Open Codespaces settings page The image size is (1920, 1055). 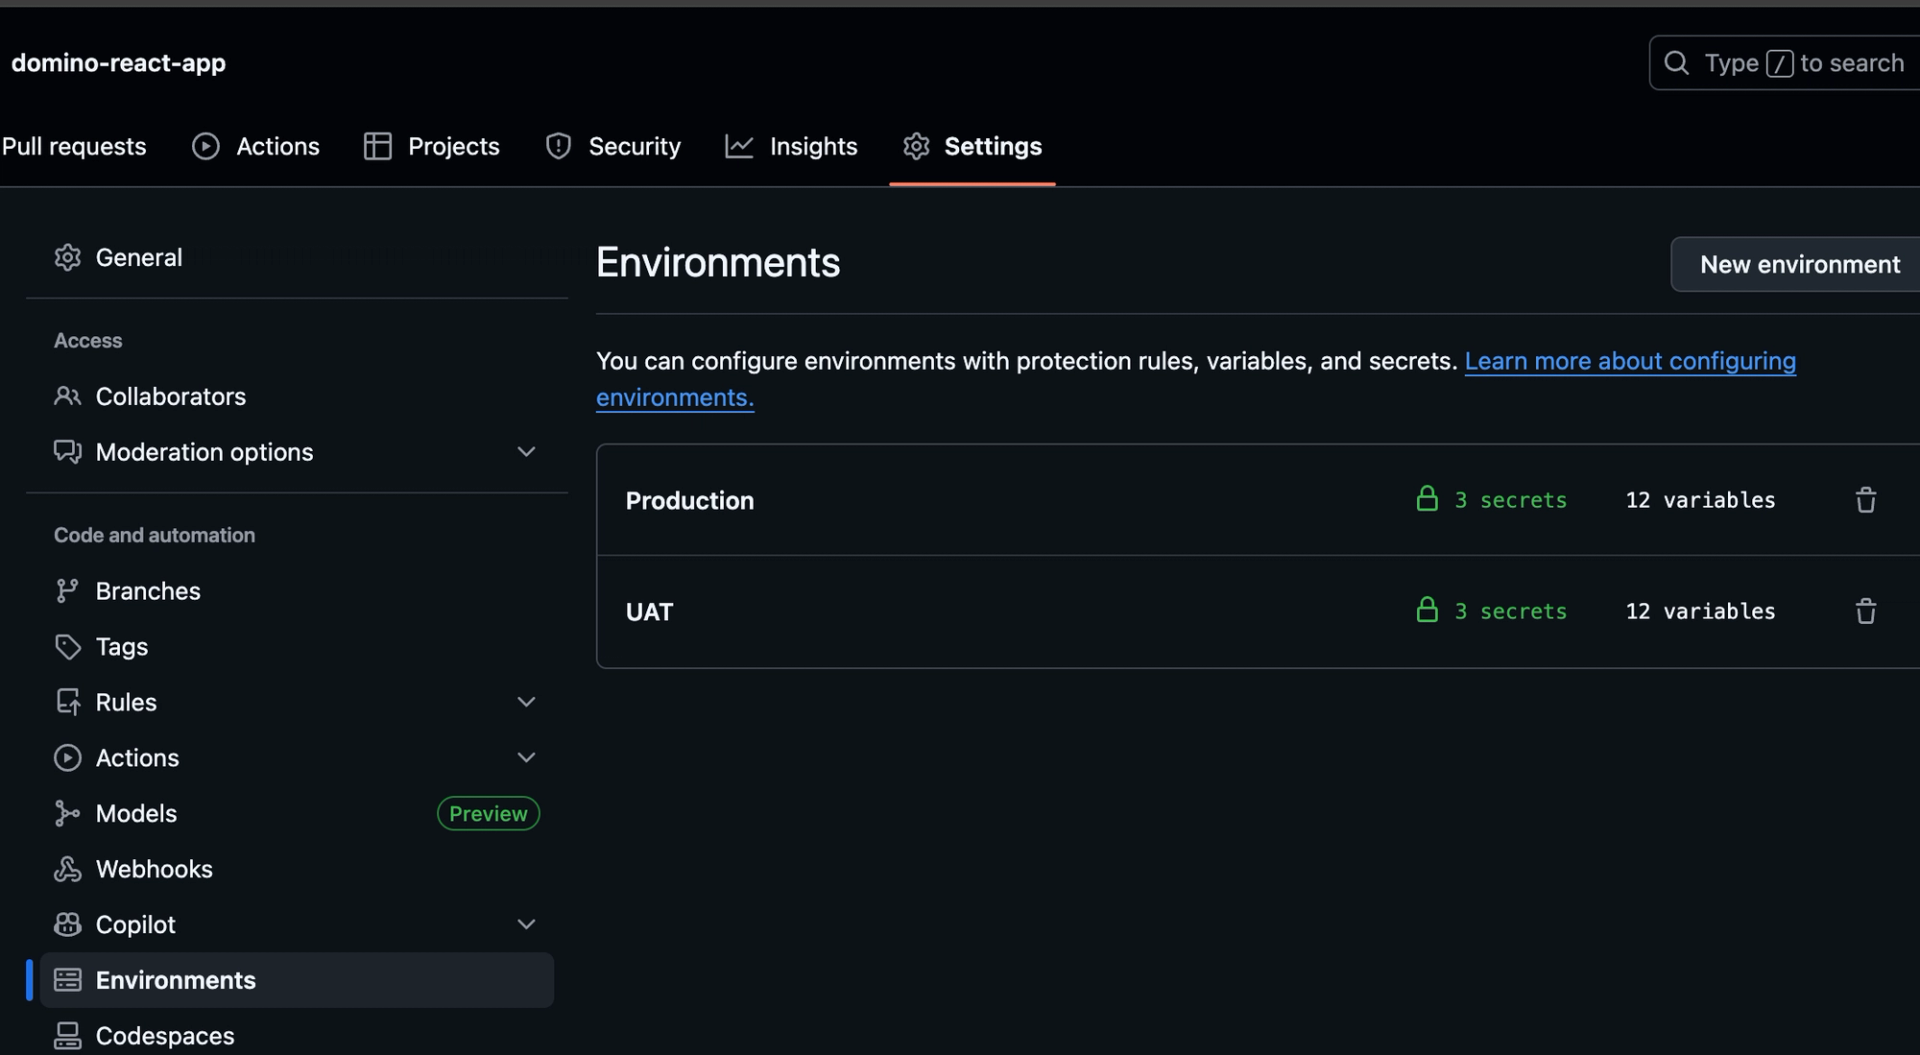tap(296, 1036)
